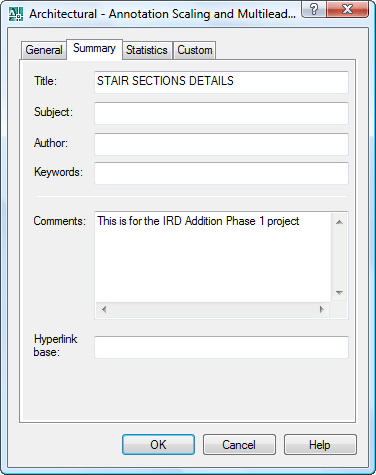This screenshot has height=475, width=376.
Task: Open the Help button
Action: click(320, 444)
